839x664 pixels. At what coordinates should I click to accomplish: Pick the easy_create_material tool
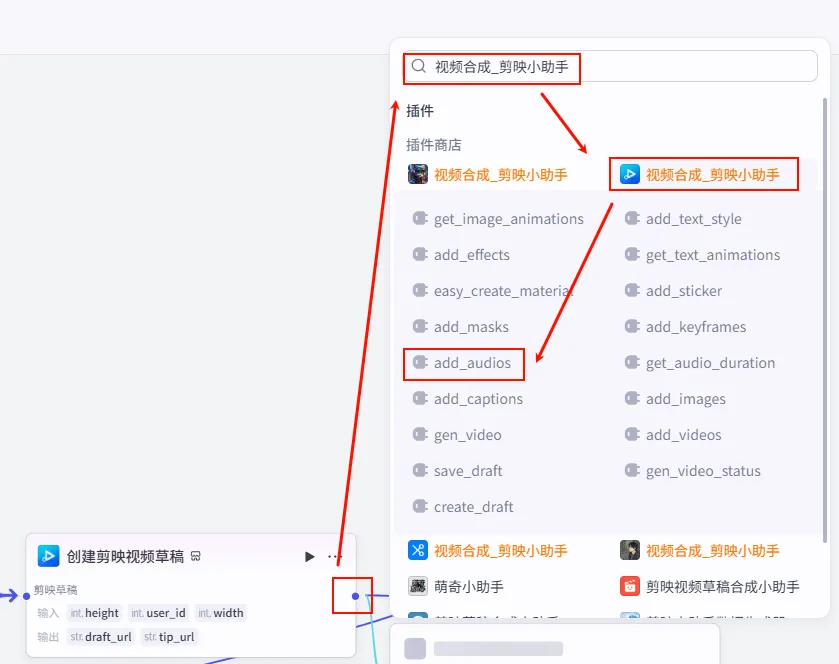pos(493,291)
